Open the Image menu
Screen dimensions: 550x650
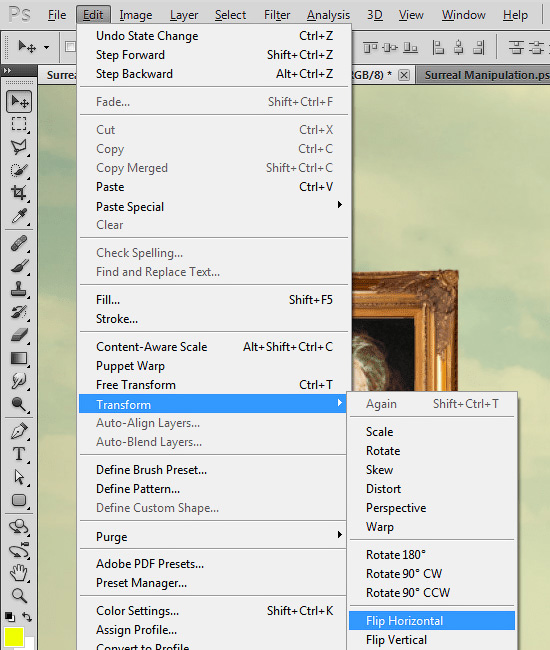coord(136,15)
